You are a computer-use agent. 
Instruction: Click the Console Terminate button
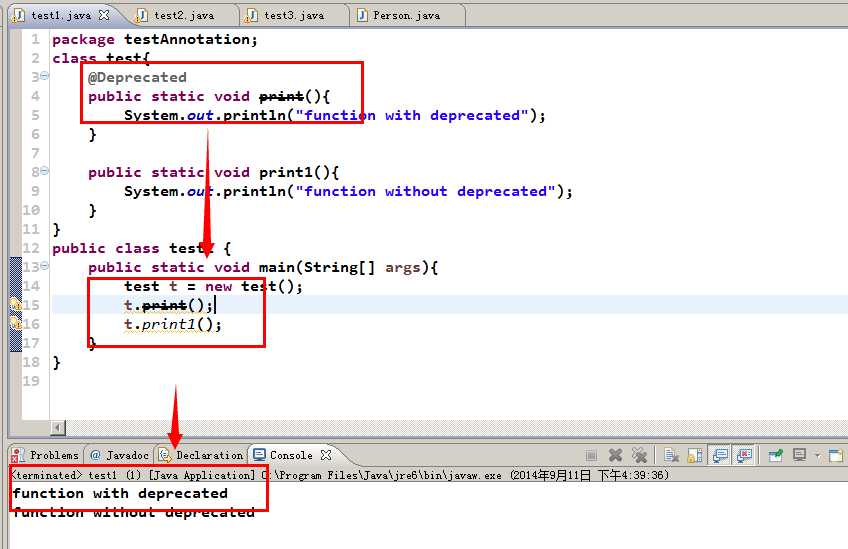coord(592,455)
